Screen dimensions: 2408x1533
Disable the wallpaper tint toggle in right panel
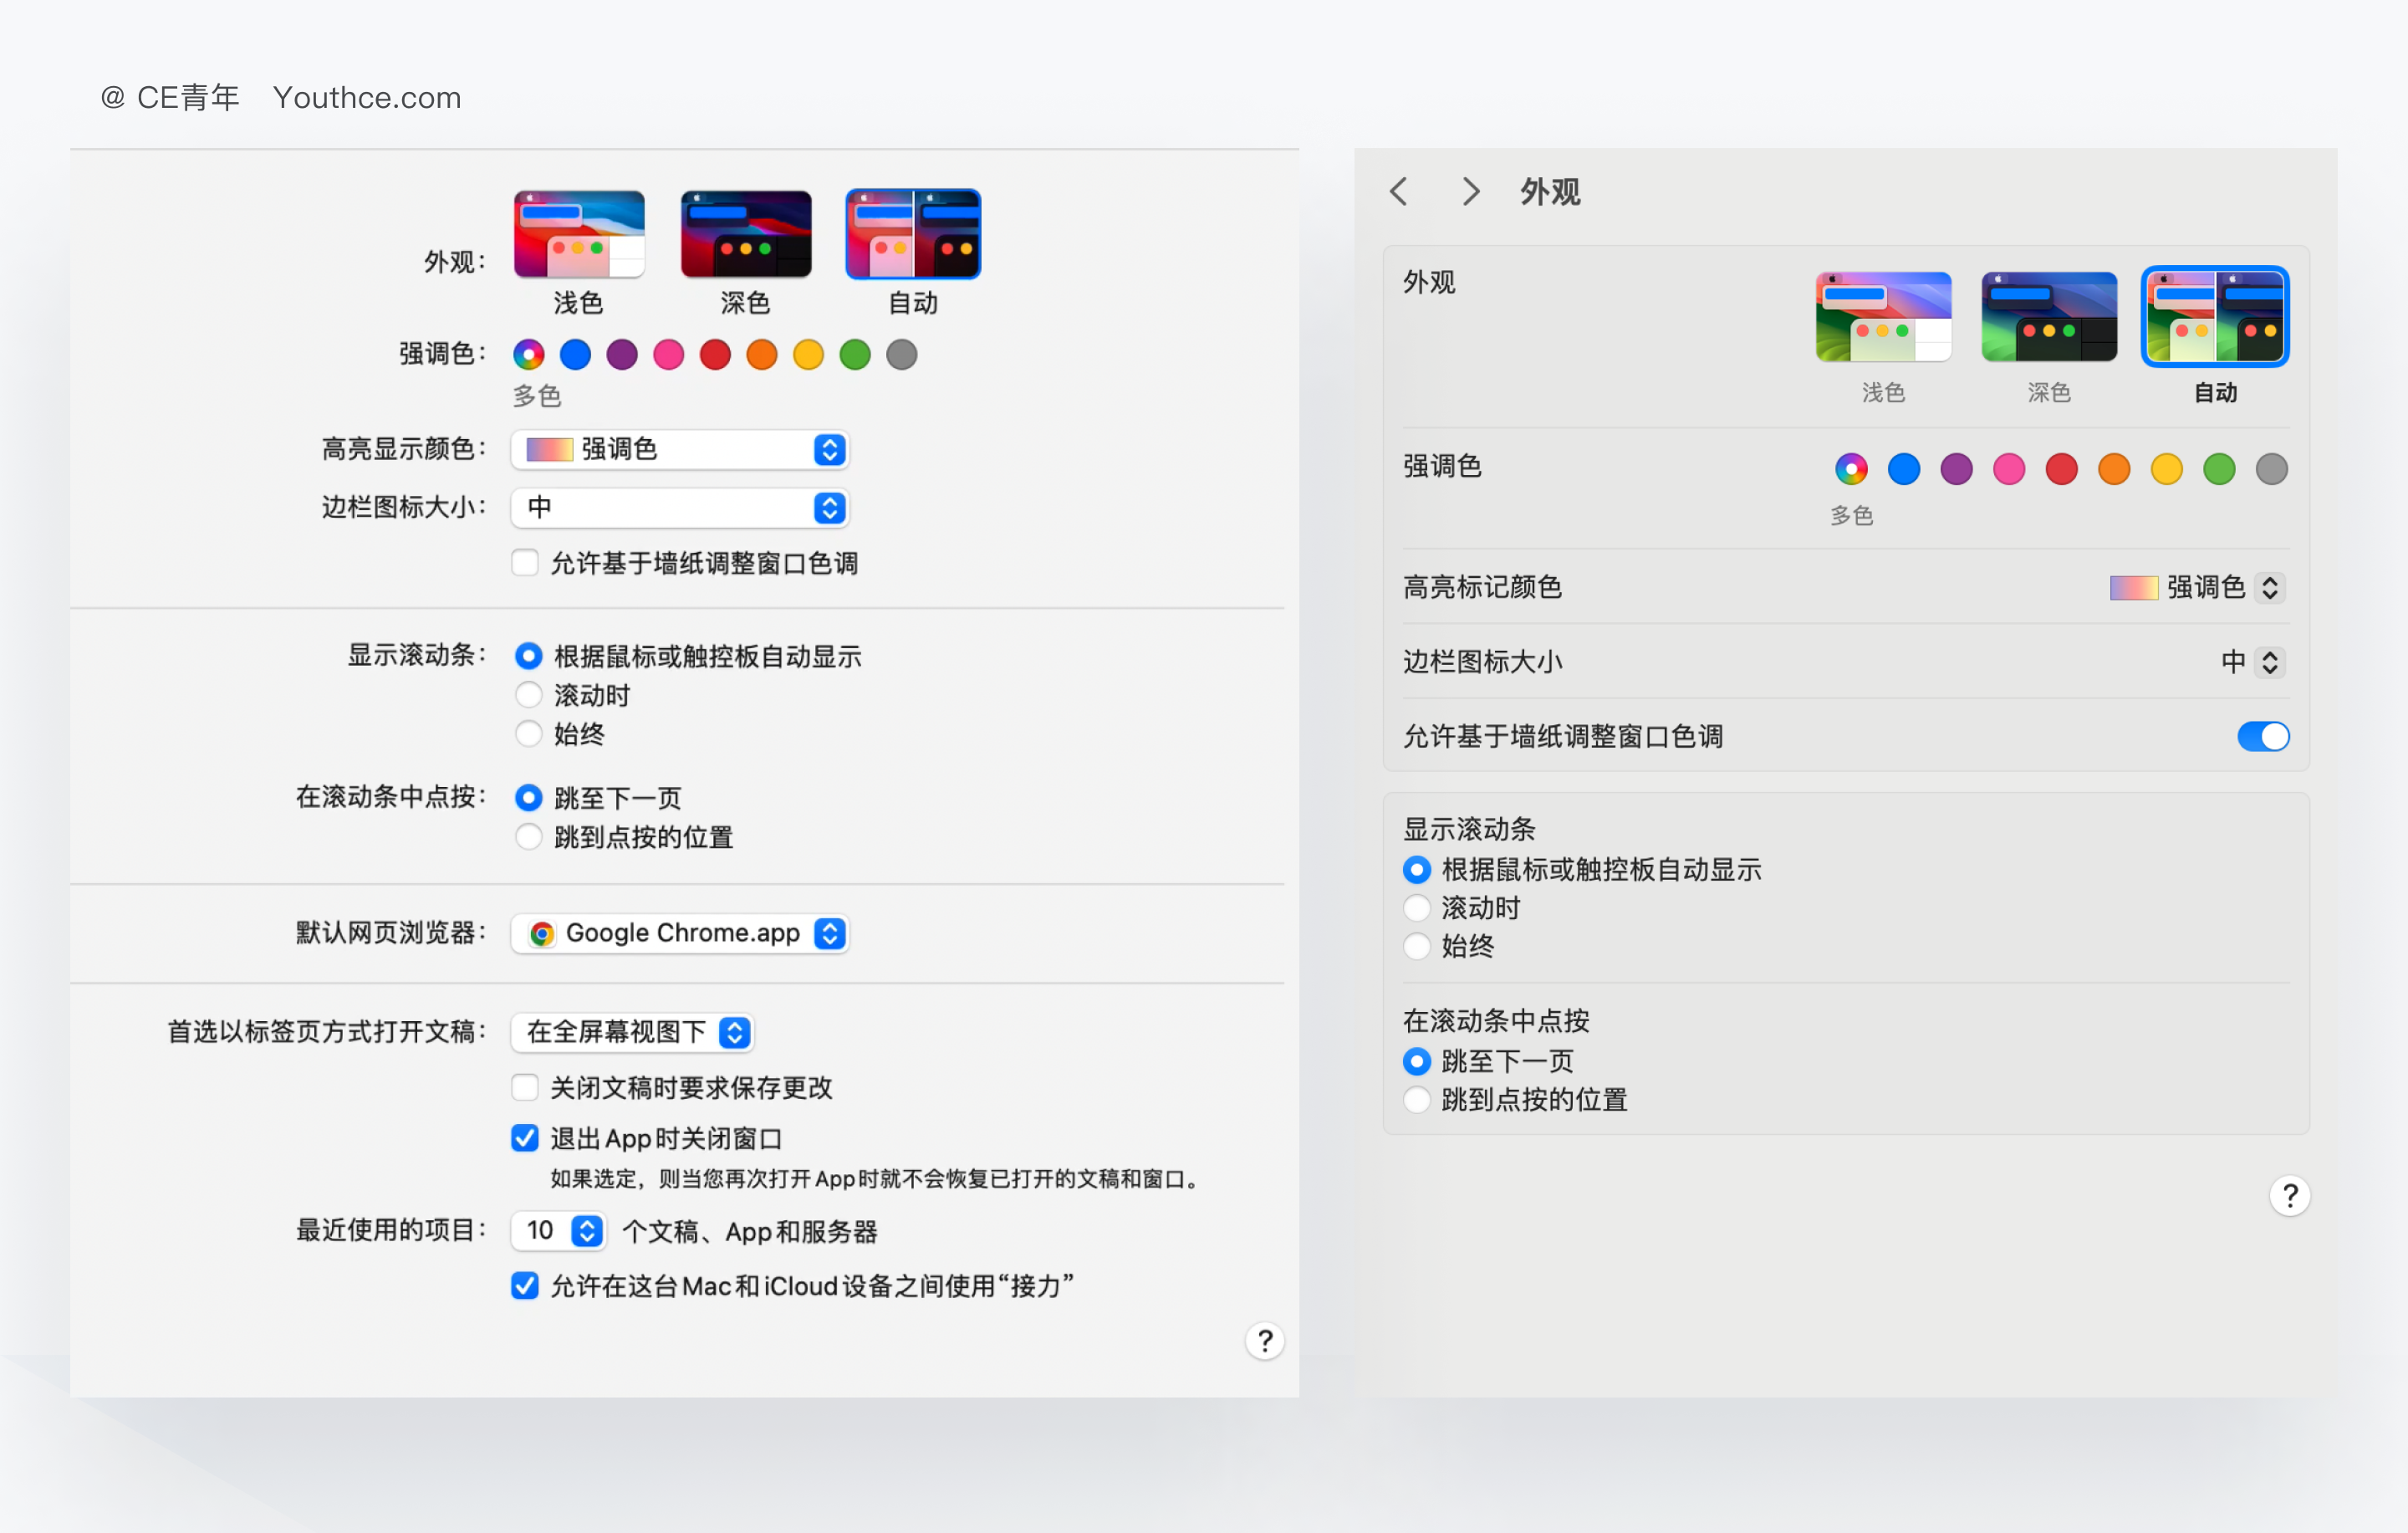2264,736
